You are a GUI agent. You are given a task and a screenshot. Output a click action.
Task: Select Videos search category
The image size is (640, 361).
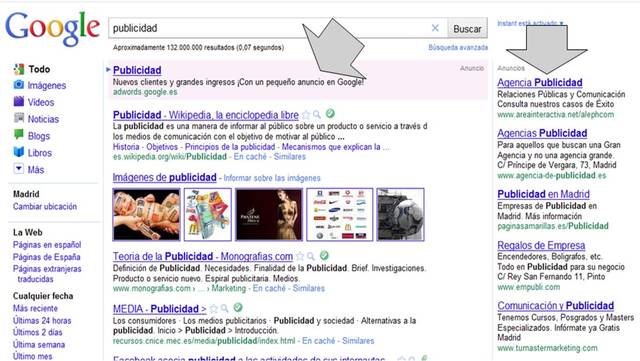(41, 102)
